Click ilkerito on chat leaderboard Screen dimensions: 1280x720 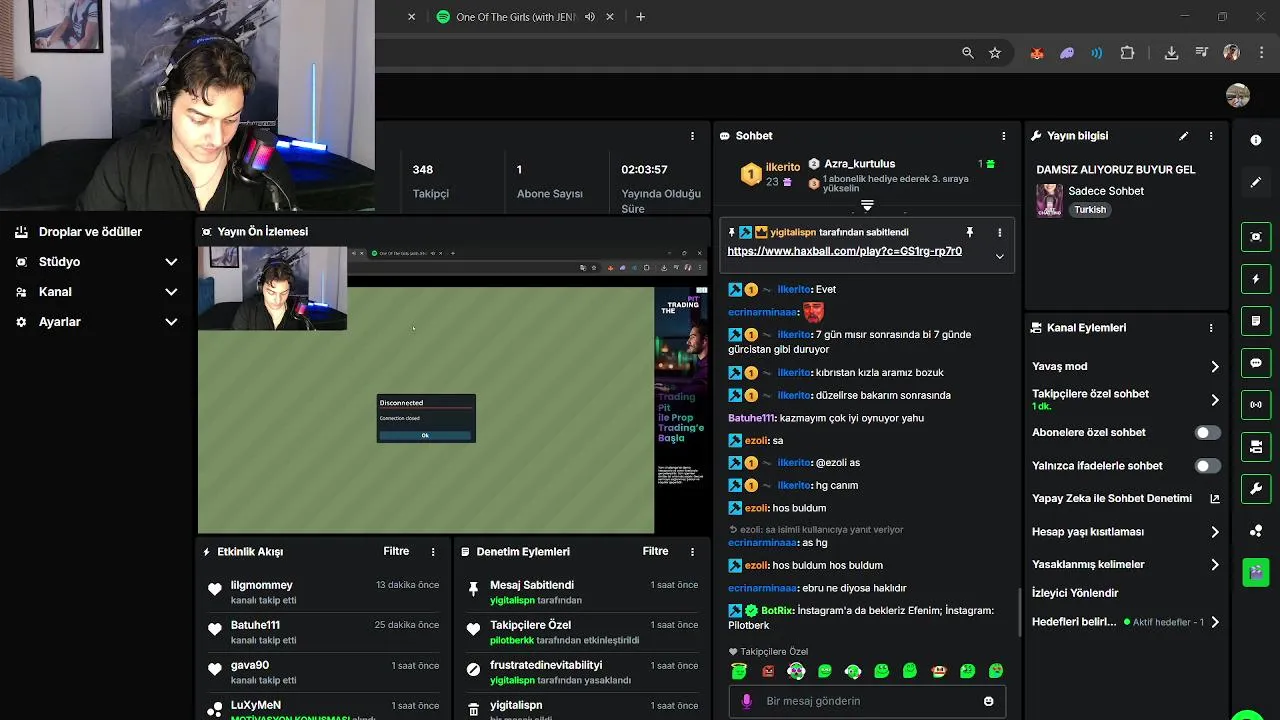pyautogui.click(x=783, y=167)
